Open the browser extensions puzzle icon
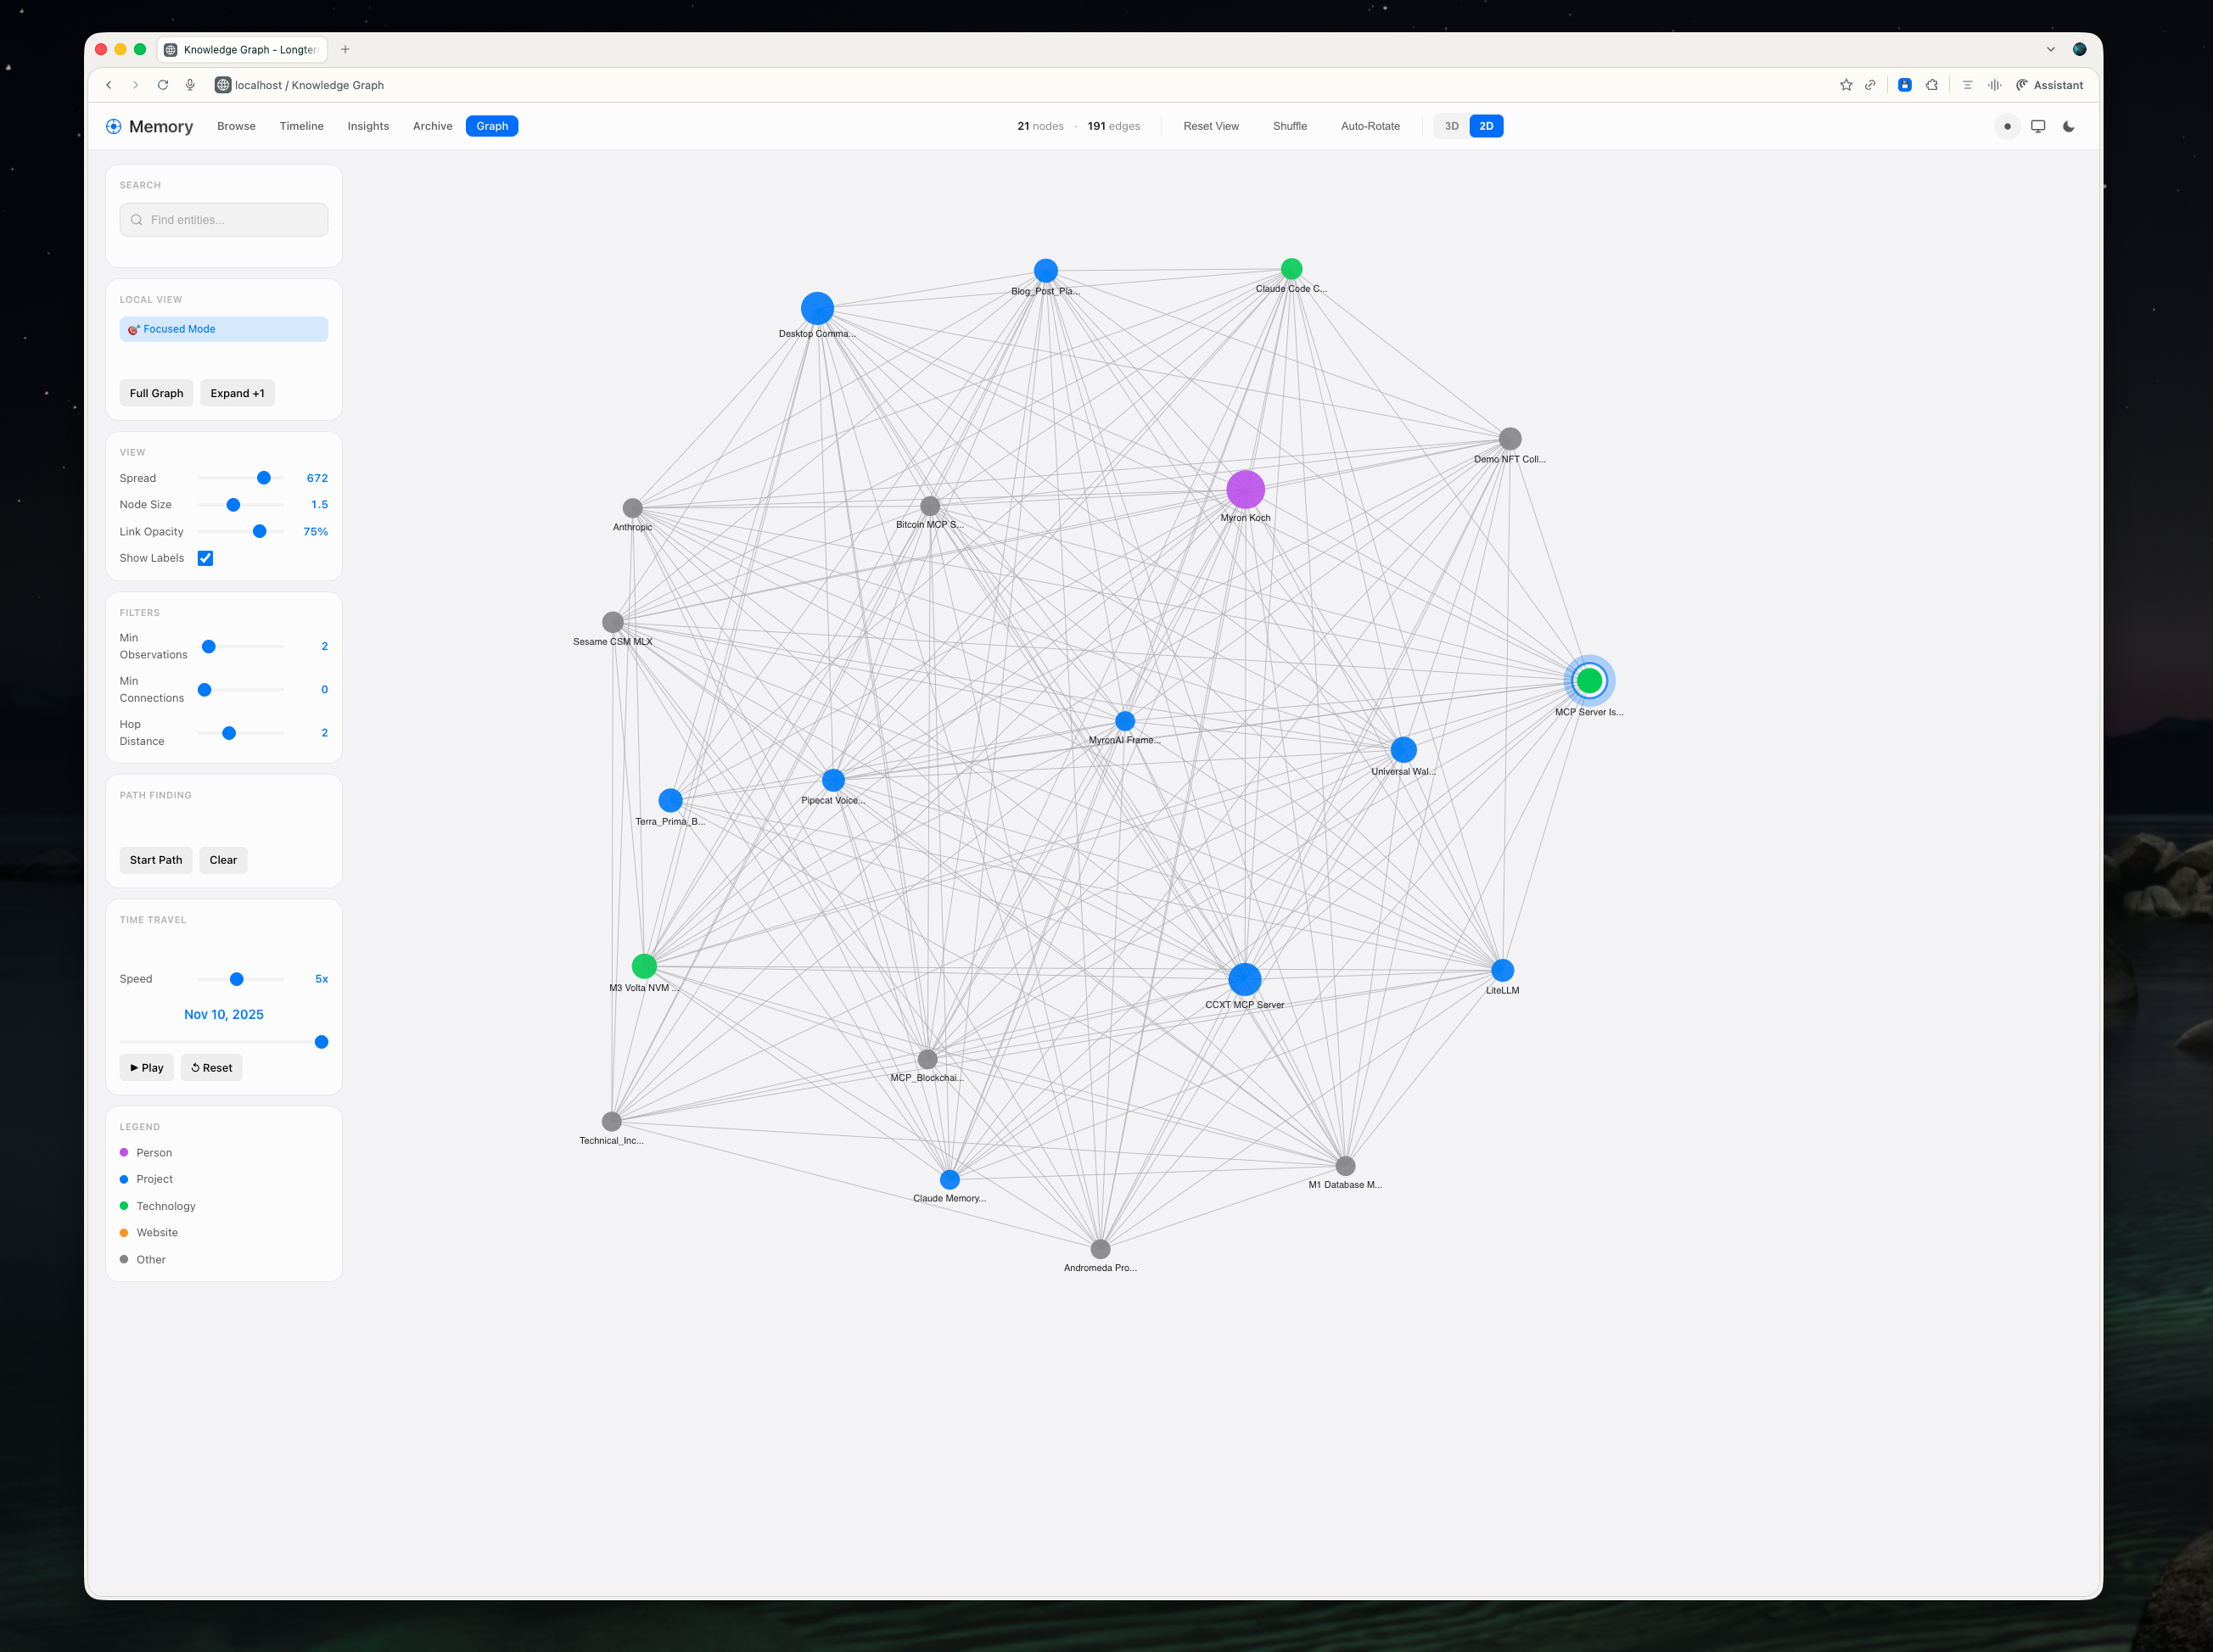The width and height of the screenshot is (2213, 1652). coord(1932,85)
